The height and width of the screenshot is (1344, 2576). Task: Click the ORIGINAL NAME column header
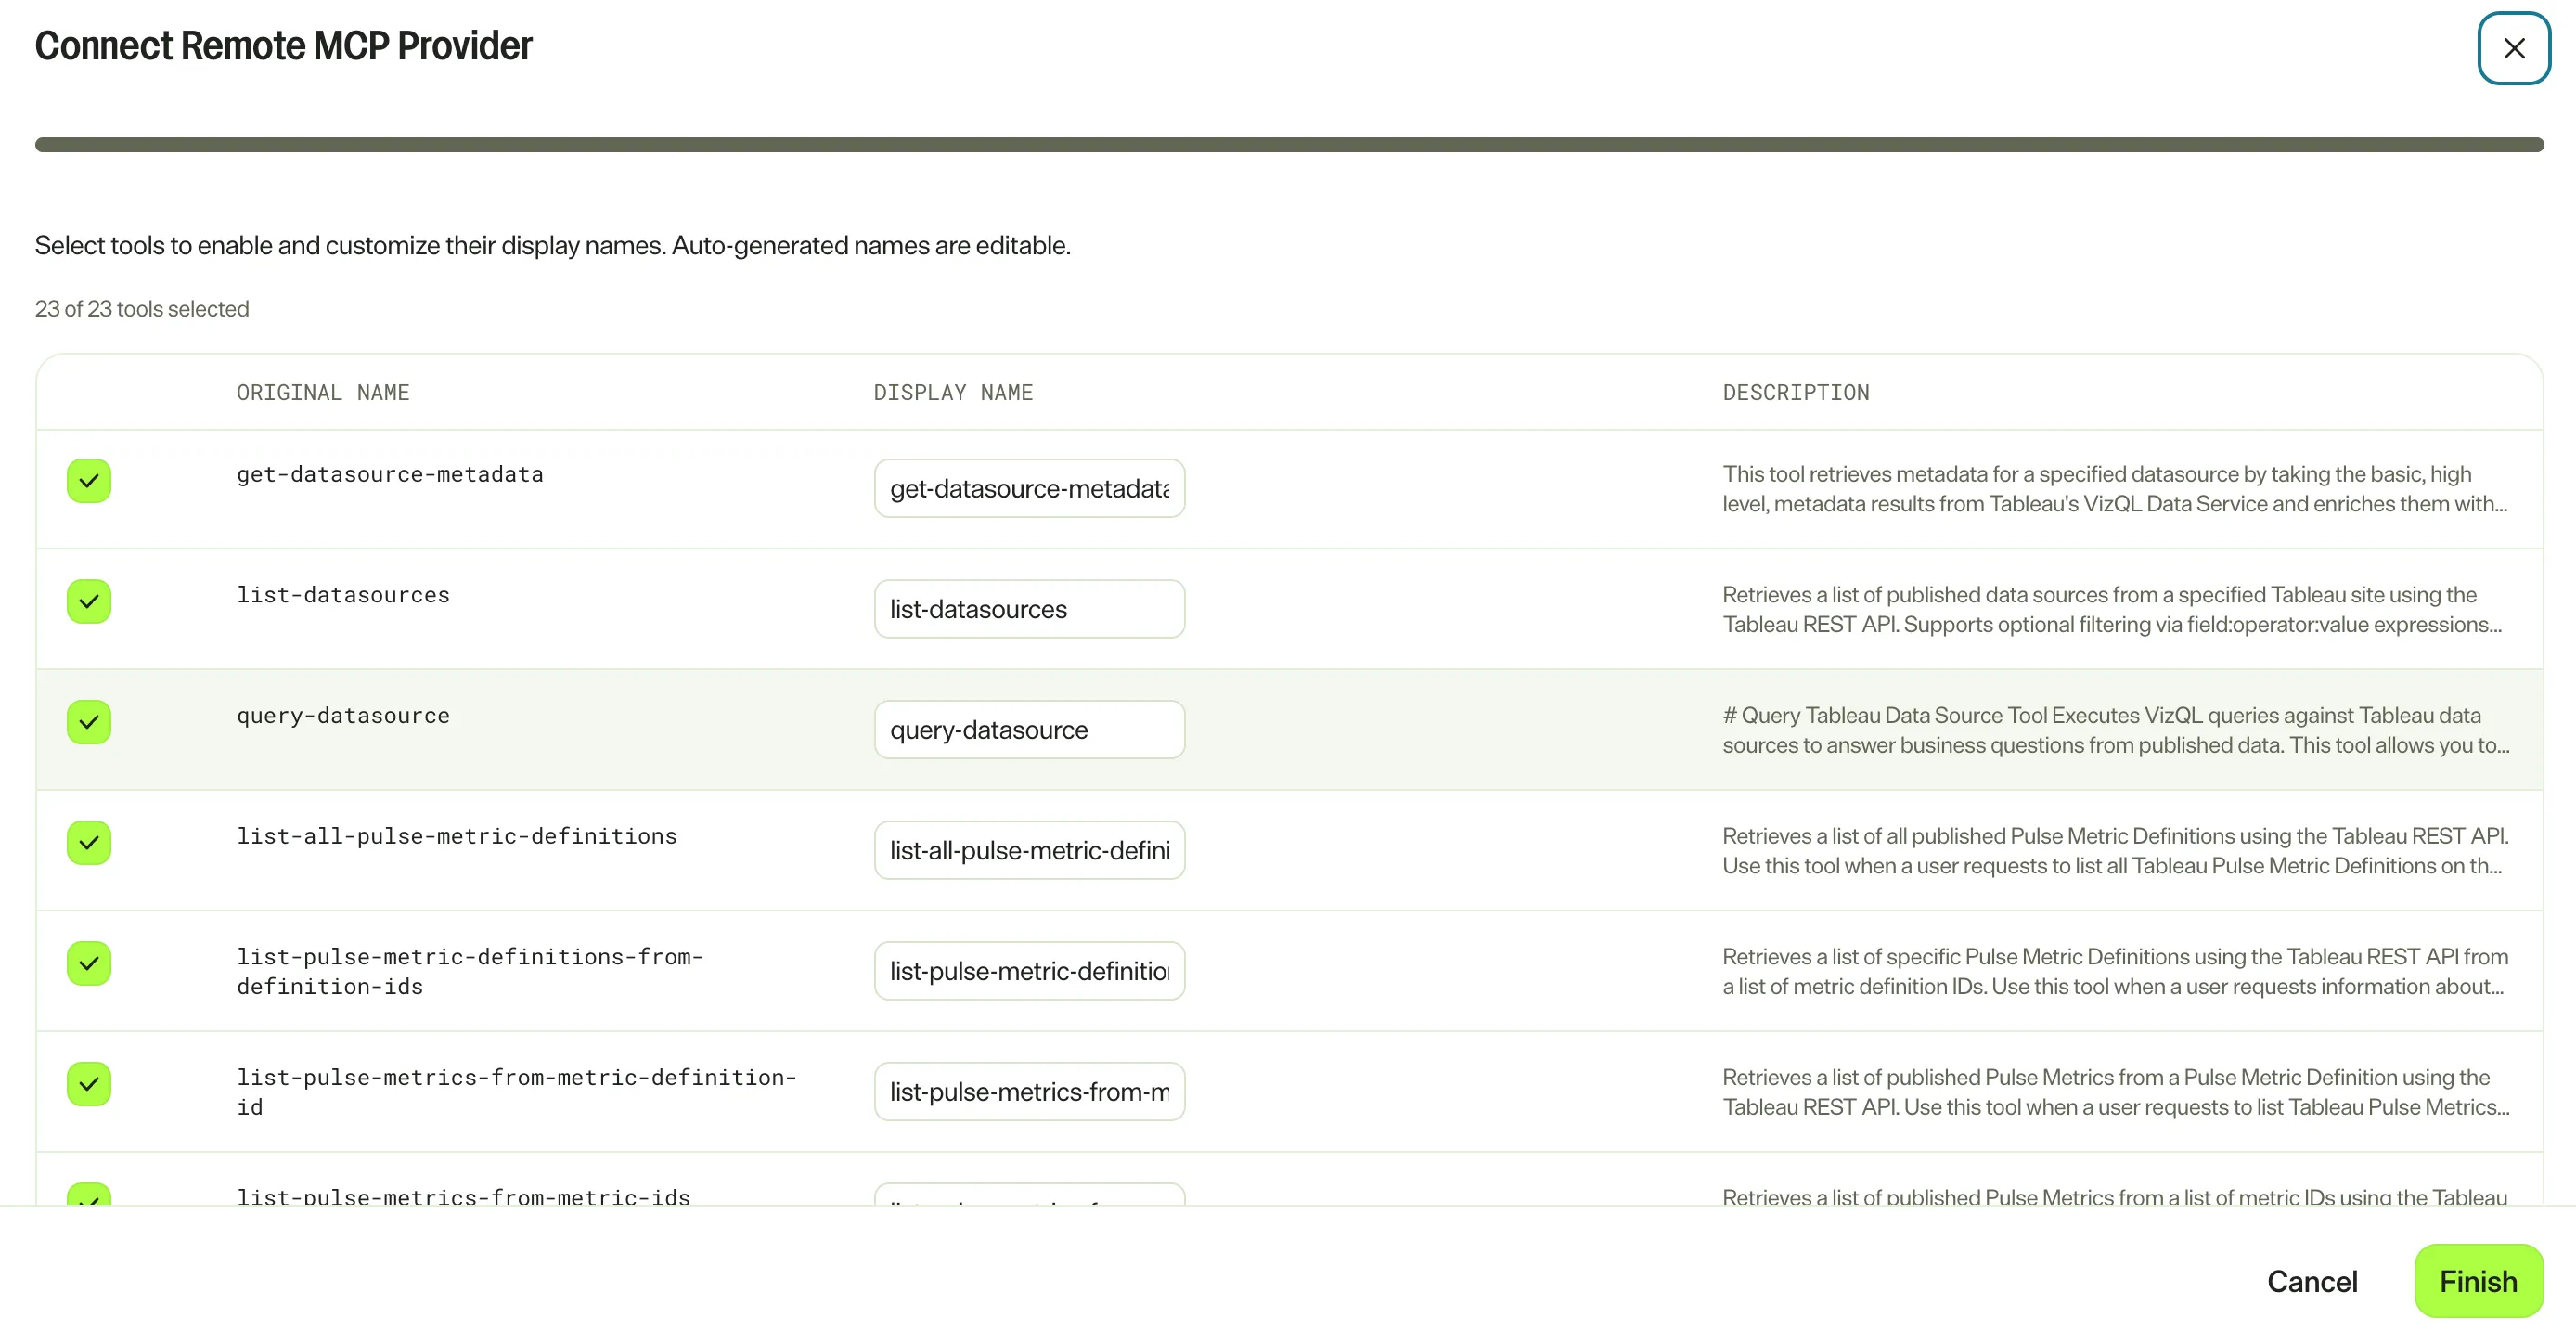[x=323, y=393]
